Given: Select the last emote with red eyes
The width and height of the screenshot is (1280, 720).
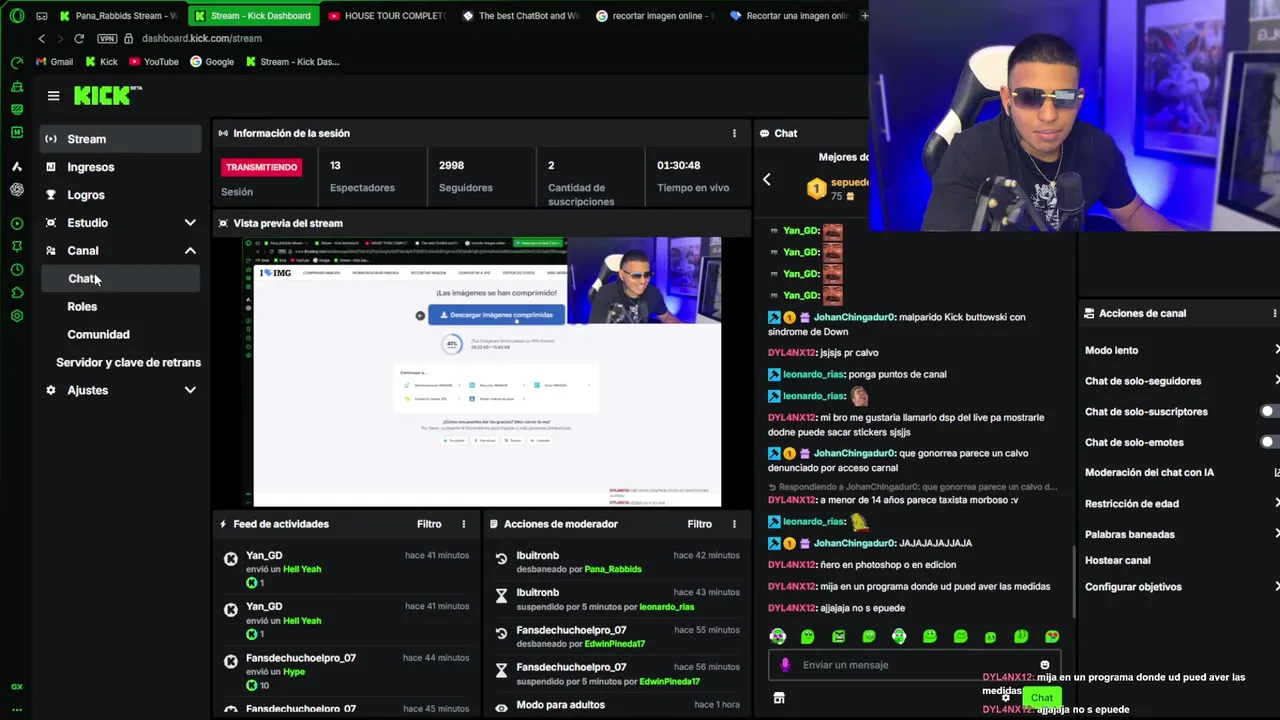Looking at the screenshot, I should click(1052, 636).
